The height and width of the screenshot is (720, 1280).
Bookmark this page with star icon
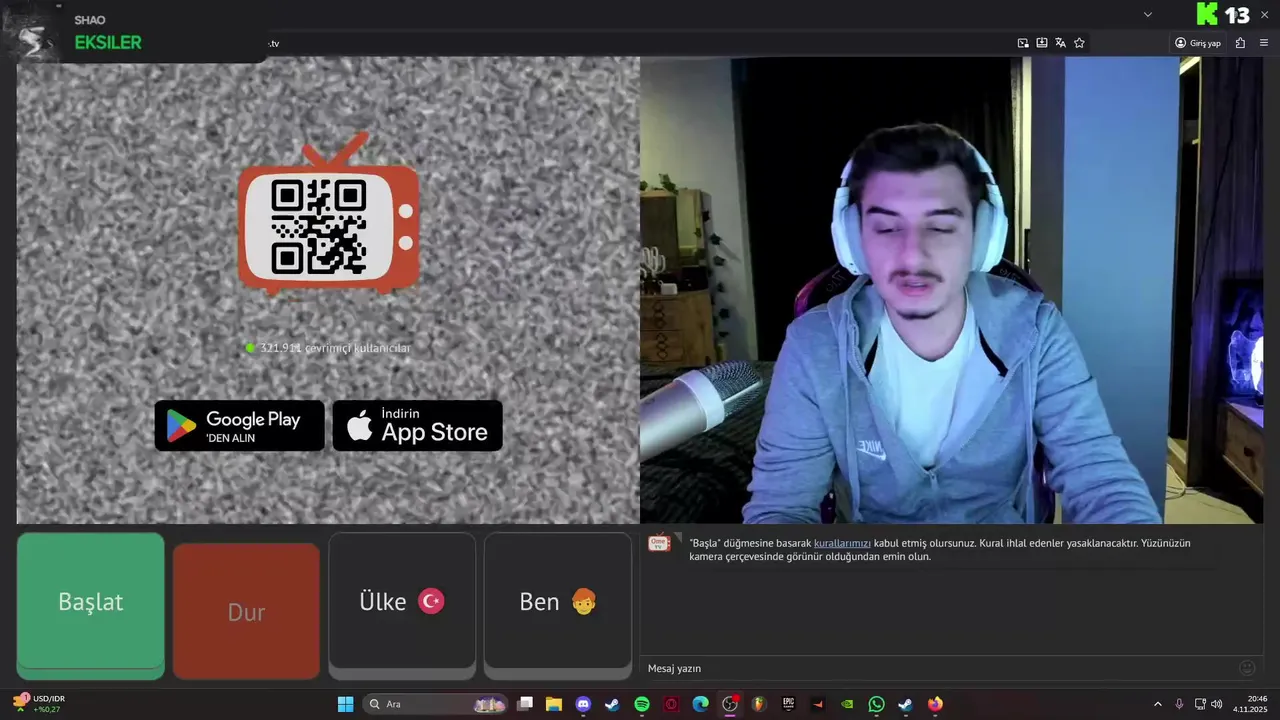pos(1079,43)
